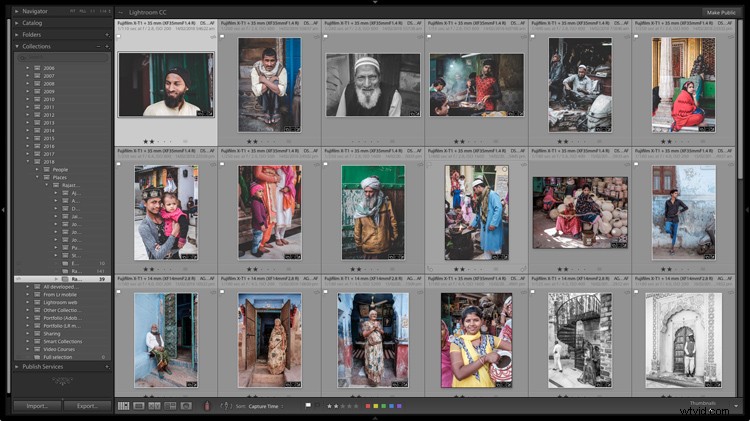This screenshot has width=750, height=421.
Task: Apply the purple color label
Action: point(399,406)
